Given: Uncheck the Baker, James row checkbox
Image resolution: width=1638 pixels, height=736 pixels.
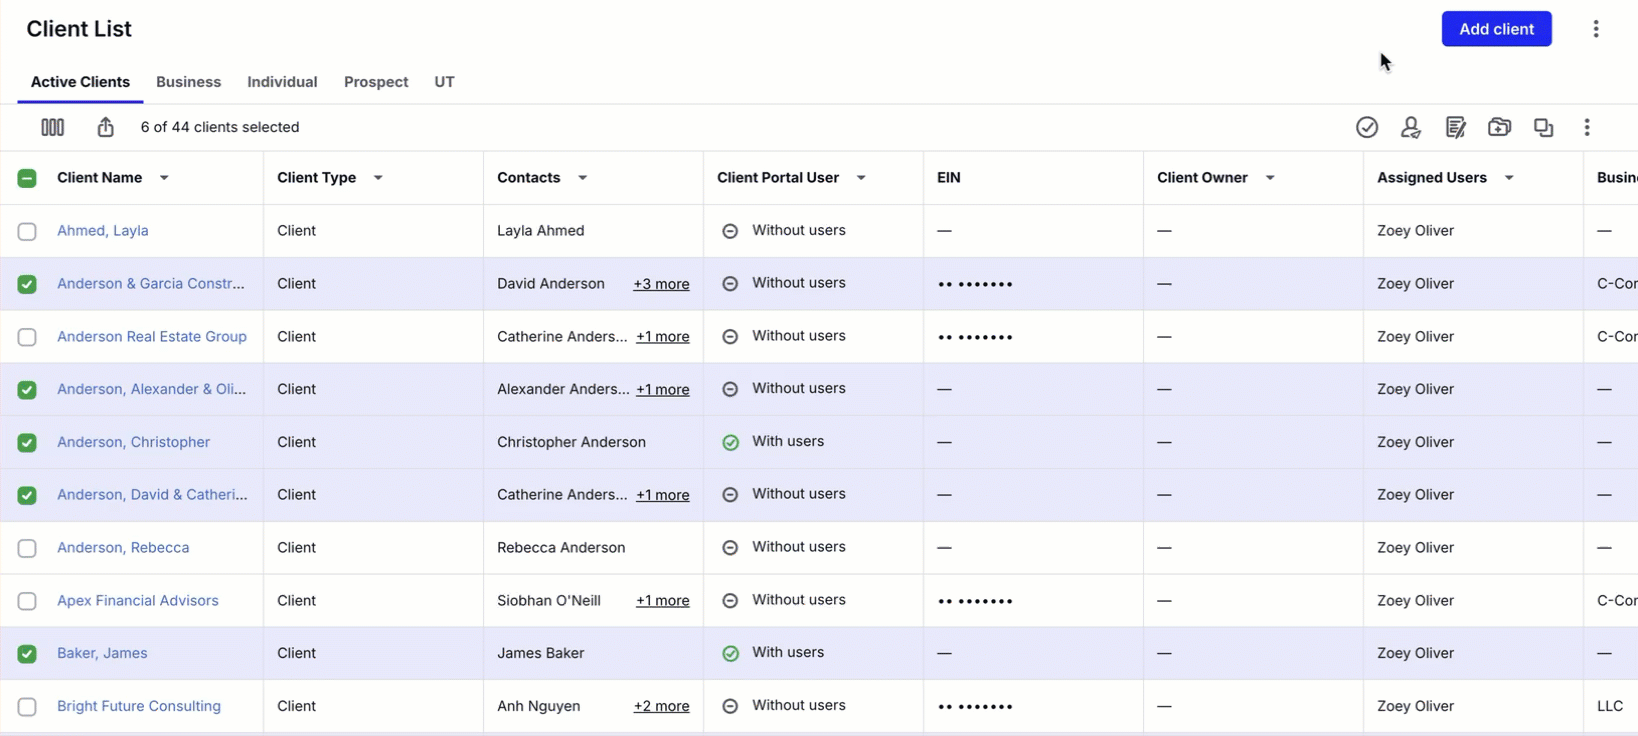Looking at the screenshot, I should [27, 654].
